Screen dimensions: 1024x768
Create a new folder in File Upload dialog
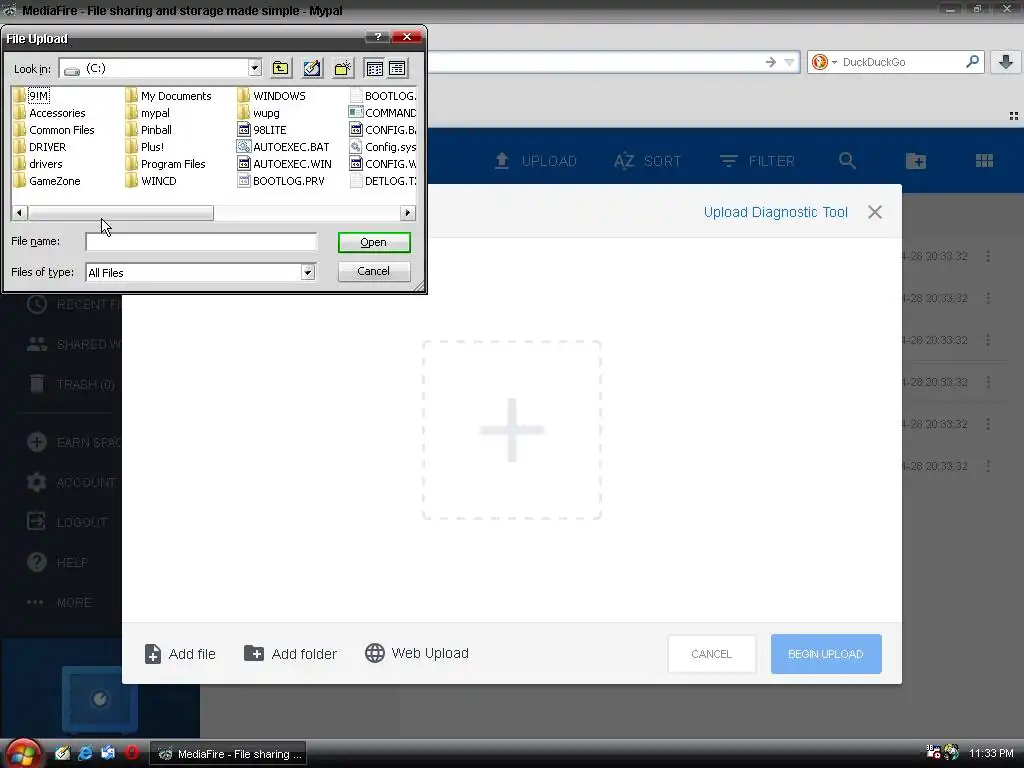click(343, 68)
